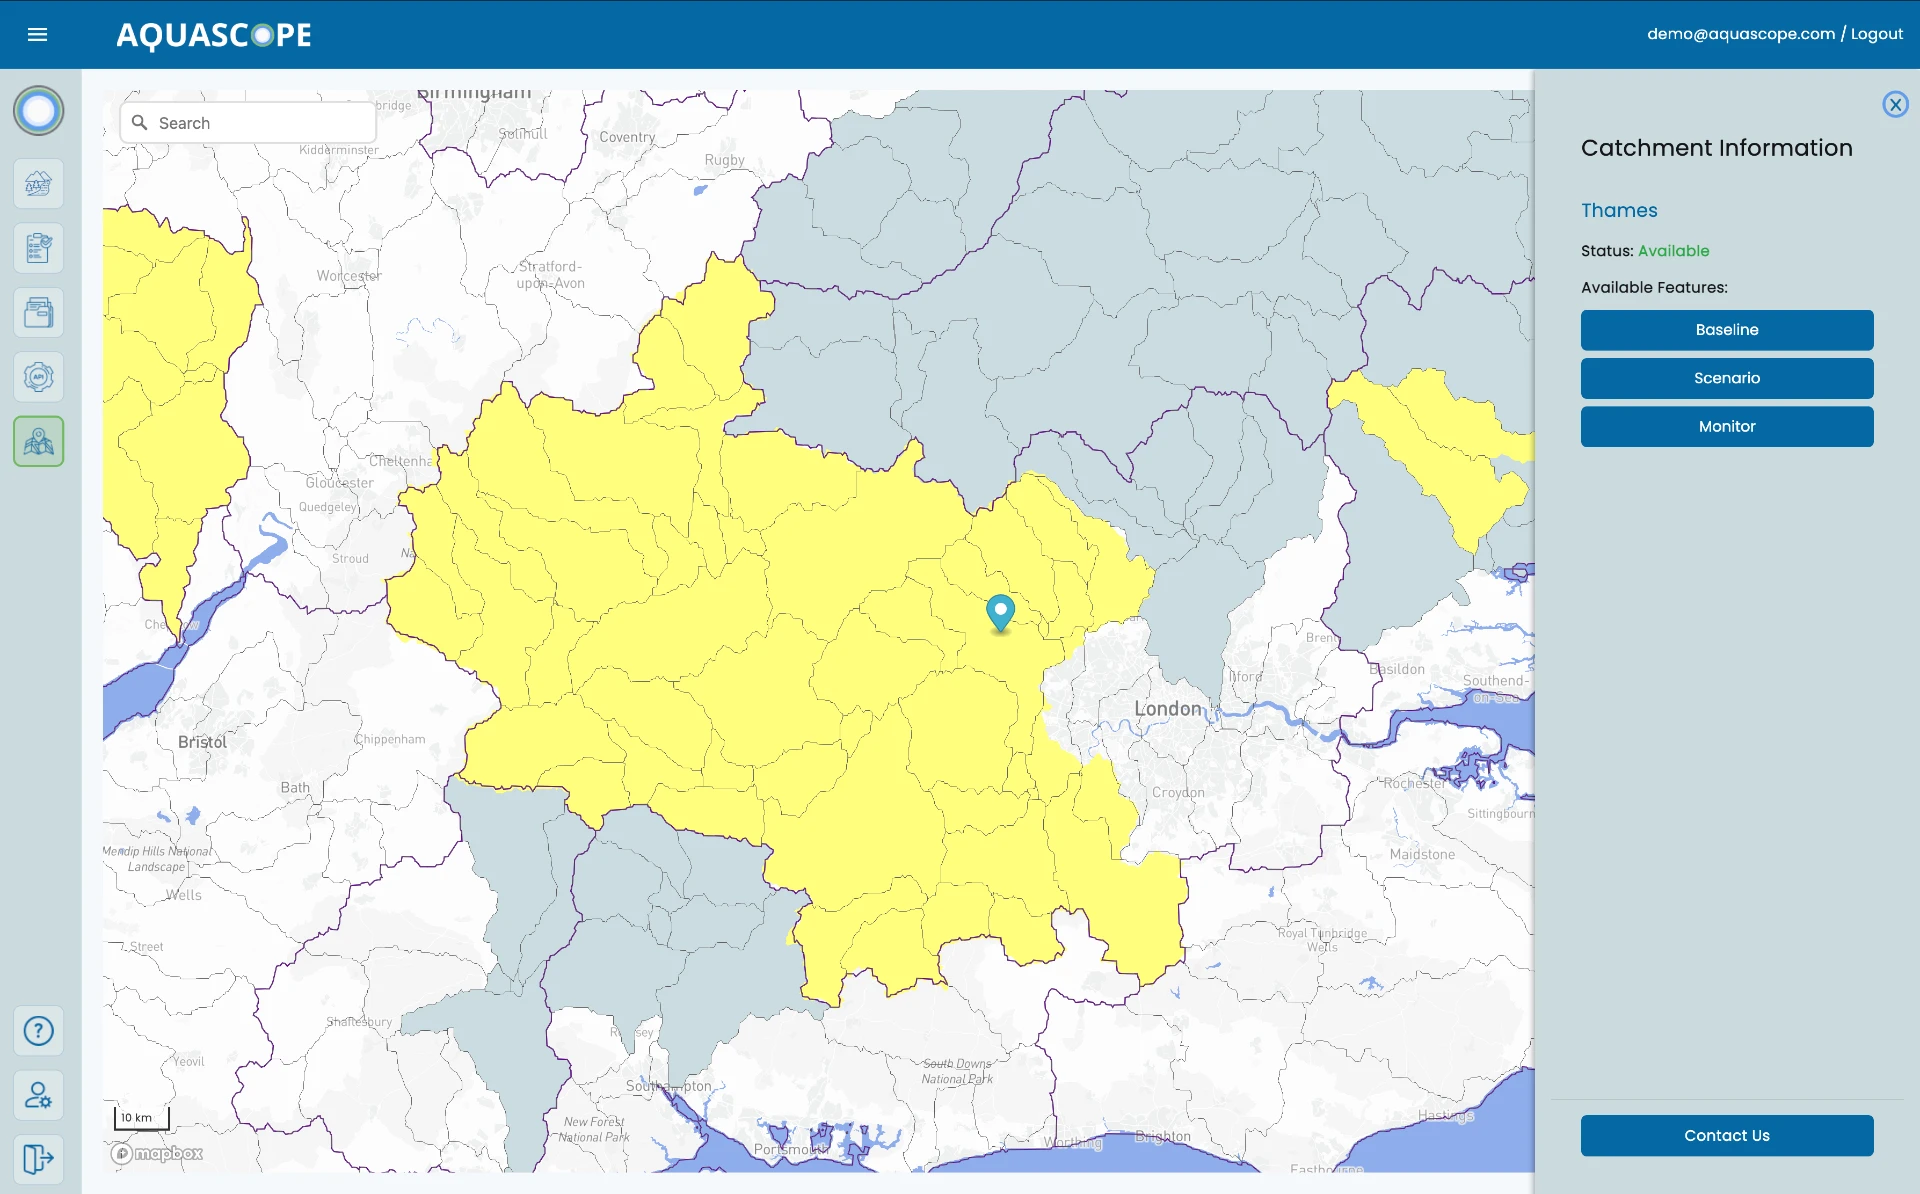This screenshot has height=1194, width=1920.
Task: Click the 'Catchment Information' panel title
Action: point(1716,148)
